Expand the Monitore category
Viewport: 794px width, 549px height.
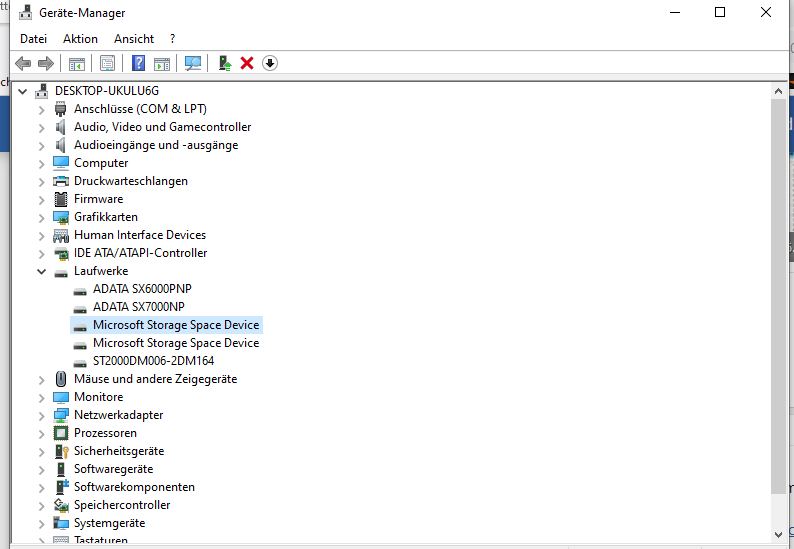click(42, 398)
